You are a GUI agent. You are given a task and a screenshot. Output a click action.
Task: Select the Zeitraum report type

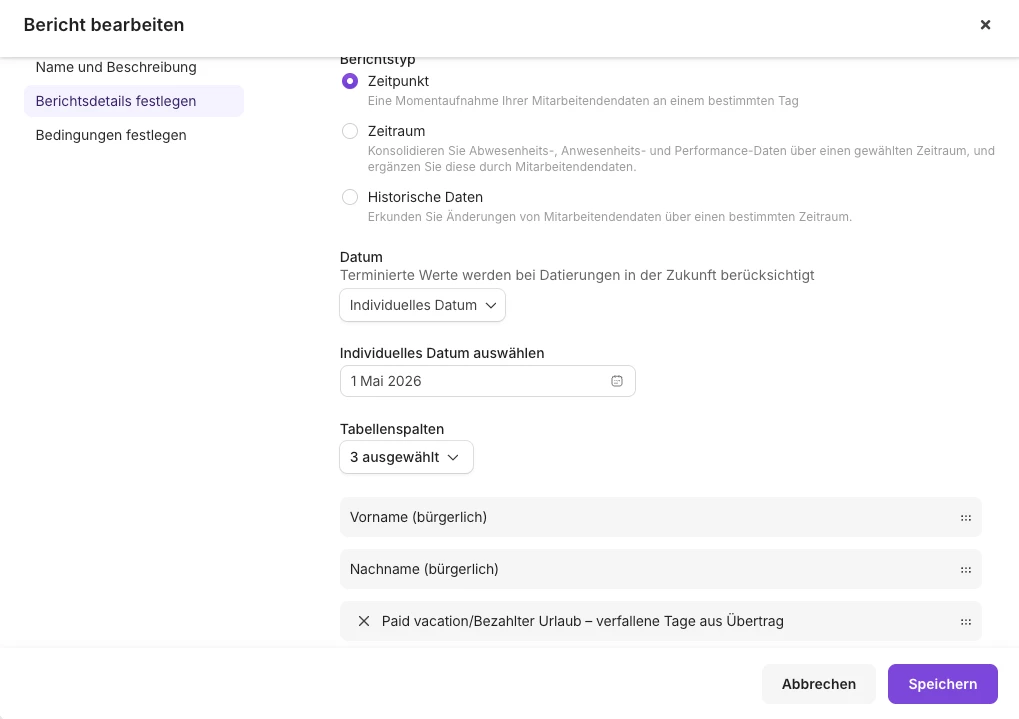pos(350,131)
